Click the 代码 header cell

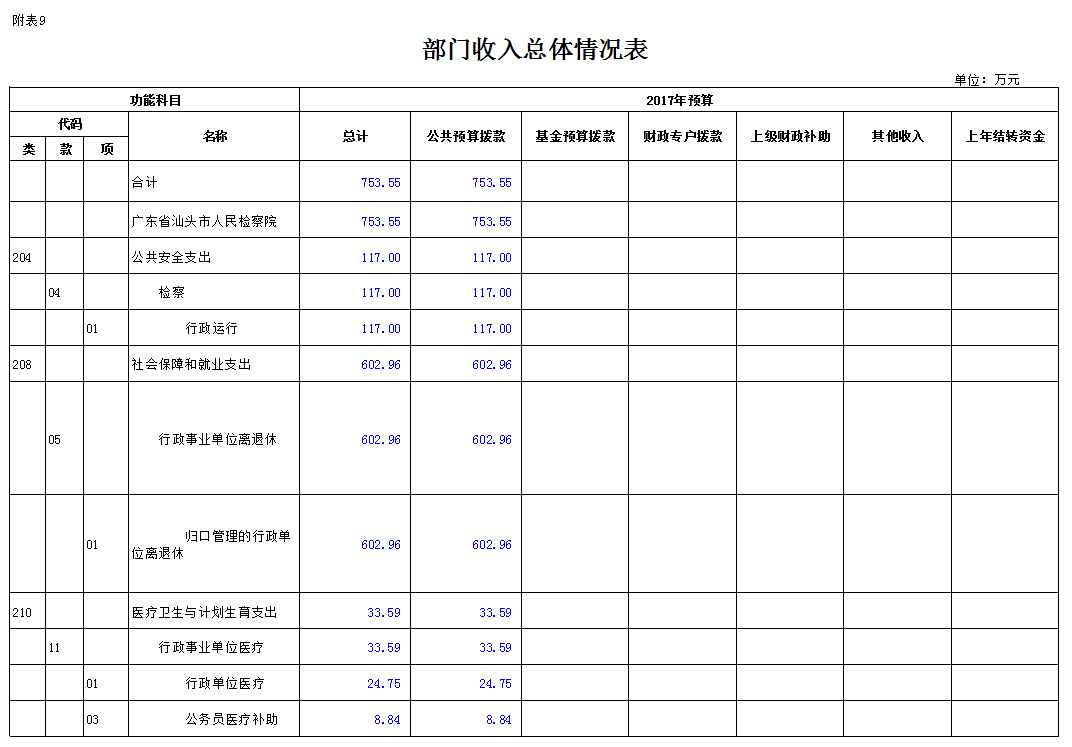(69, 124)
